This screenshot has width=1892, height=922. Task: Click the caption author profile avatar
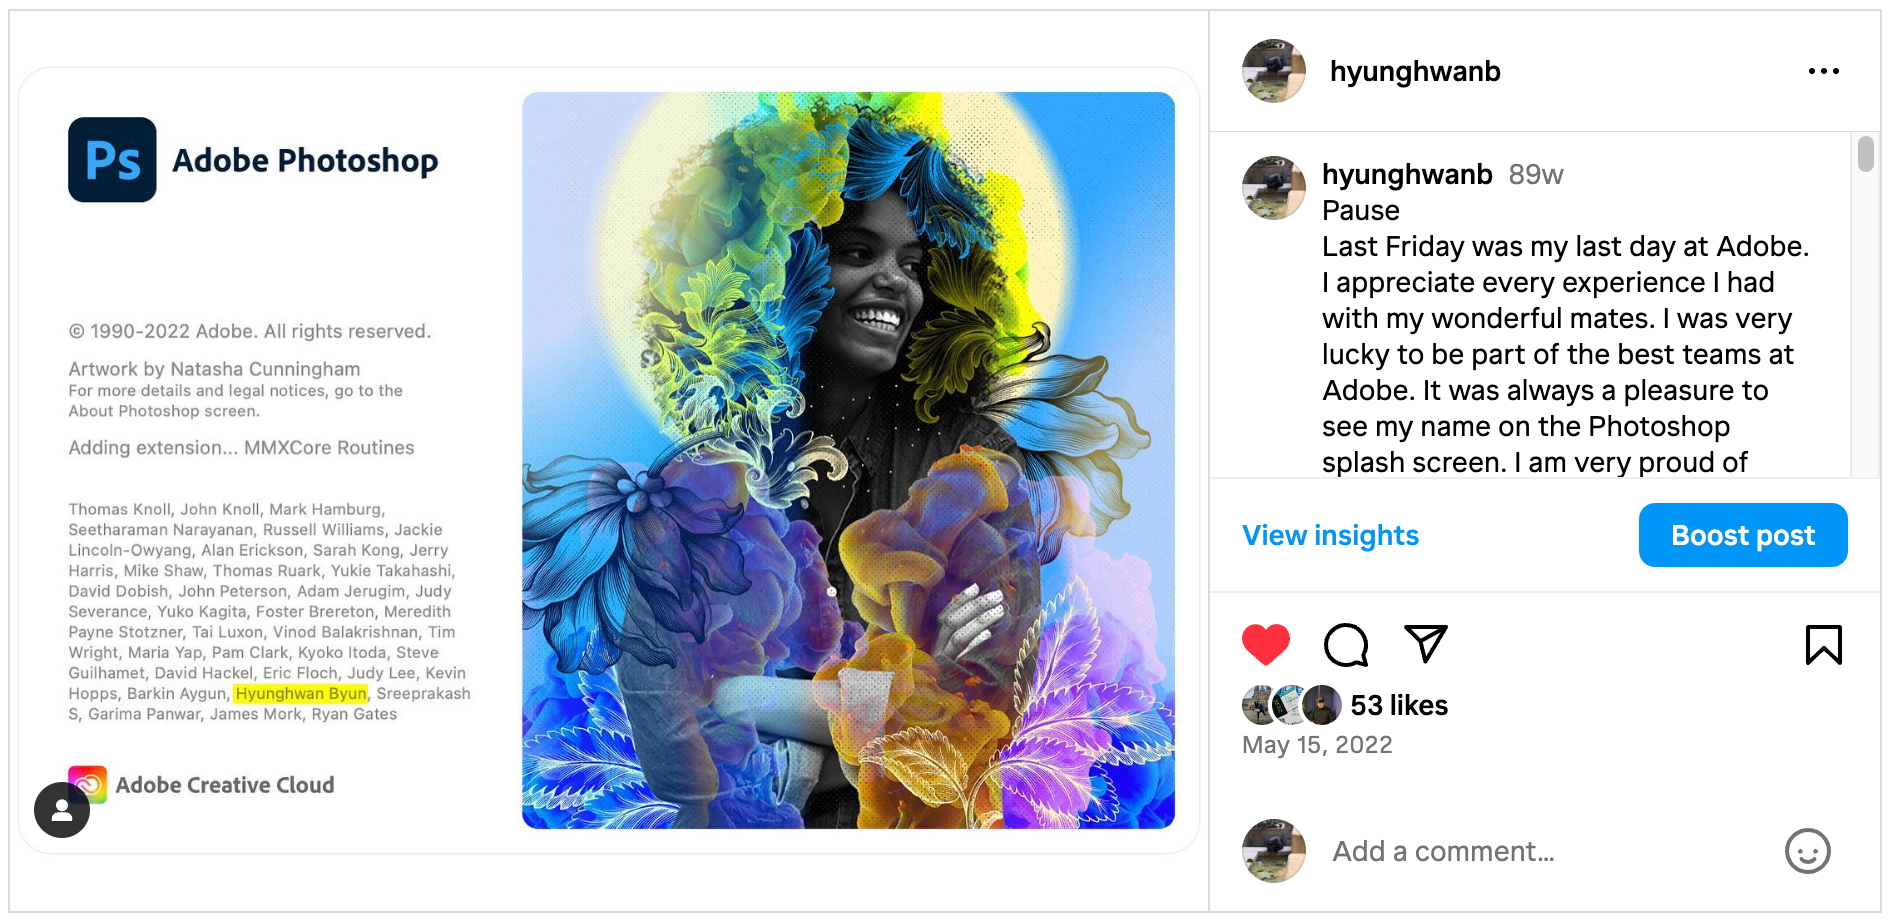(1273, 188)
